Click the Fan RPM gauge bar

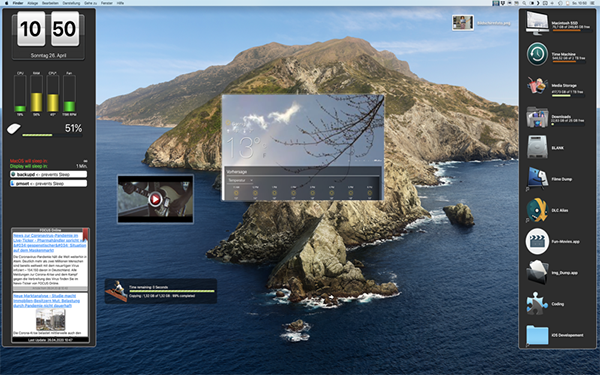click(x=69, y=94)
